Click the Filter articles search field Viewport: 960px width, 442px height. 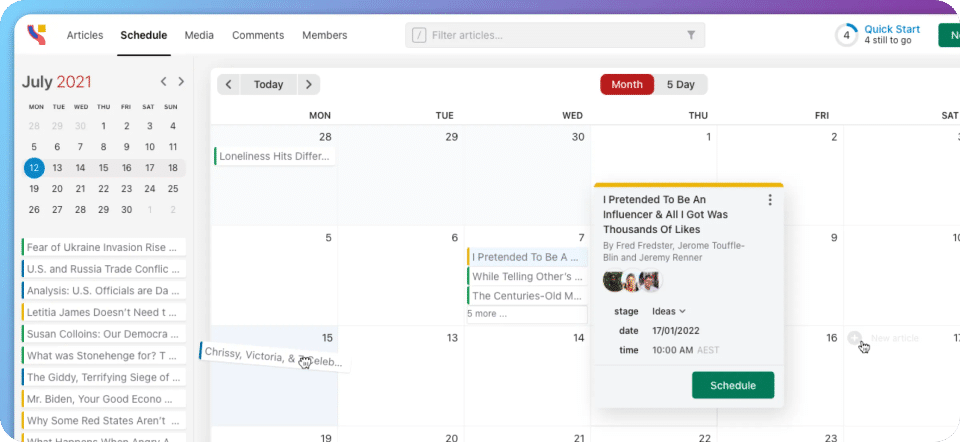click(555, 35)
